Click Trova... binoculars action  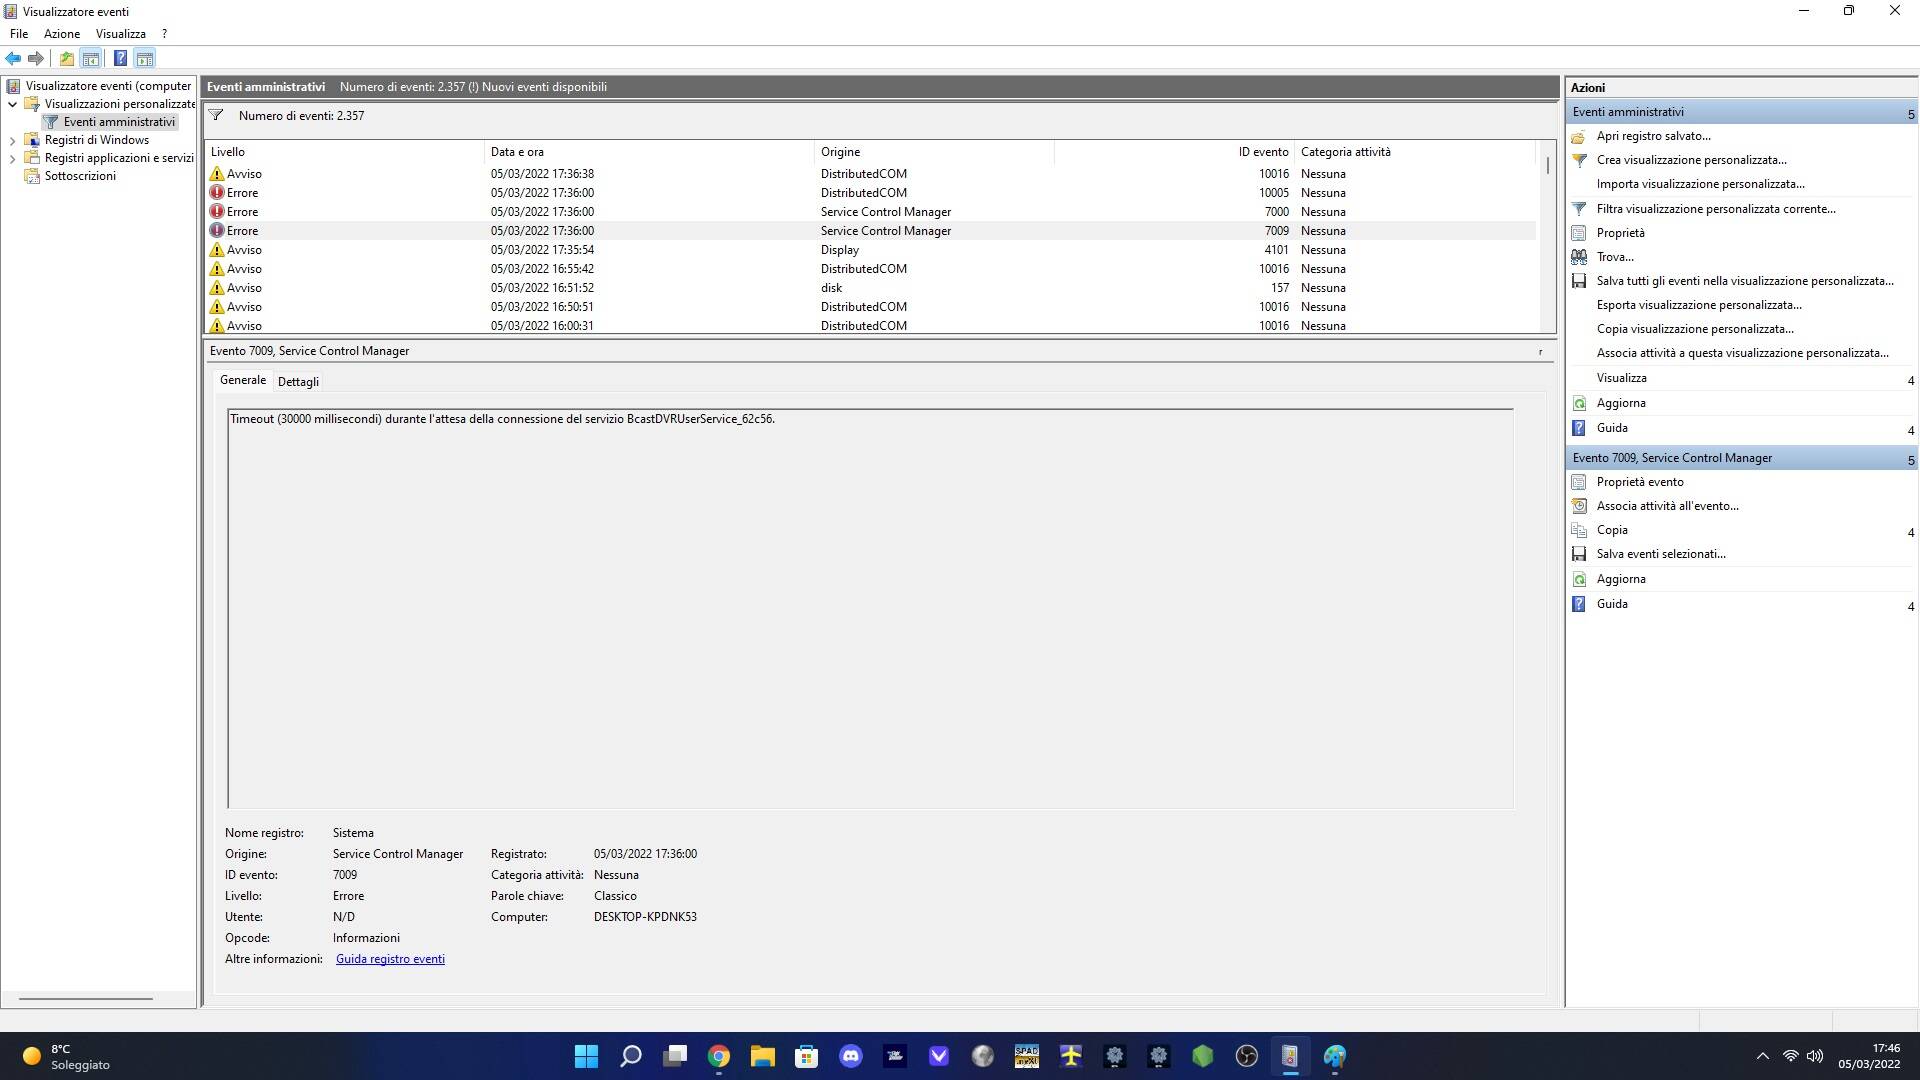point(1615,257)
